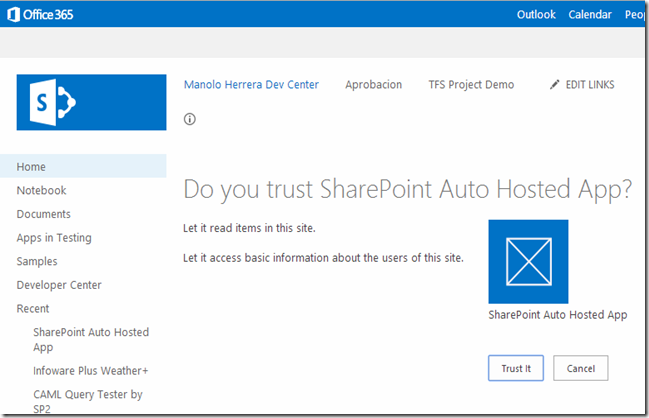The height and width of the screenshot is (418, 649).
Task: Click the 'Do you trust SharePoint Auto Hosted App?' heading
Action: pos(408,190)
